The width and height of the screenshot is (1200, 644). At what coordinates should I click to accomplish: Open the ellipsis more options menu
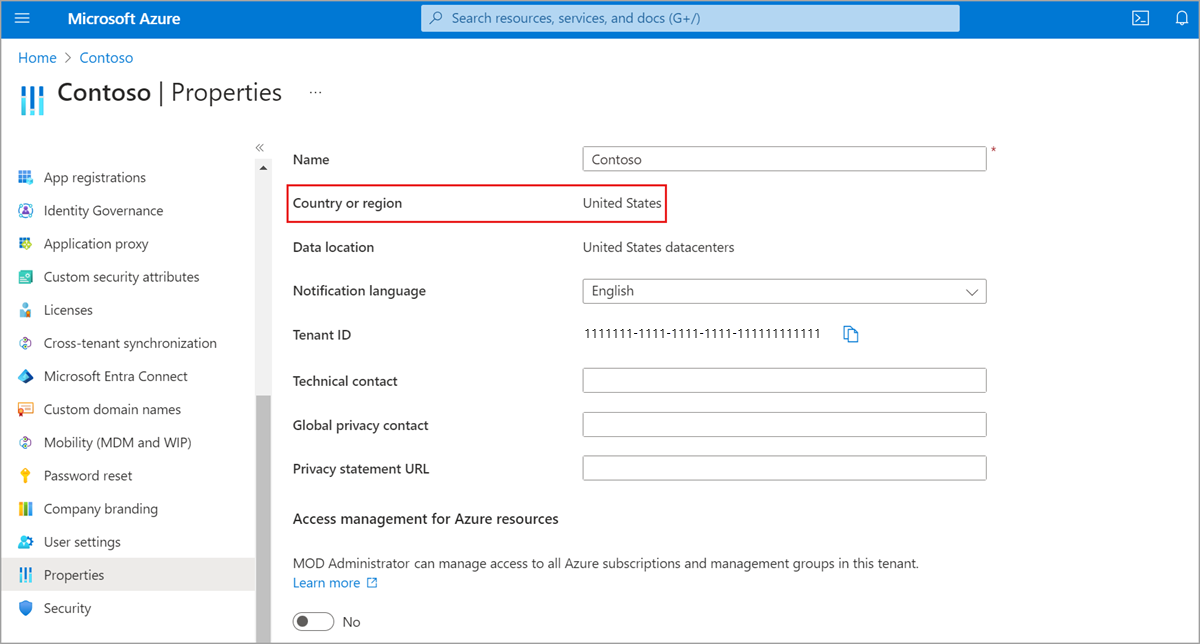point(316,93)
